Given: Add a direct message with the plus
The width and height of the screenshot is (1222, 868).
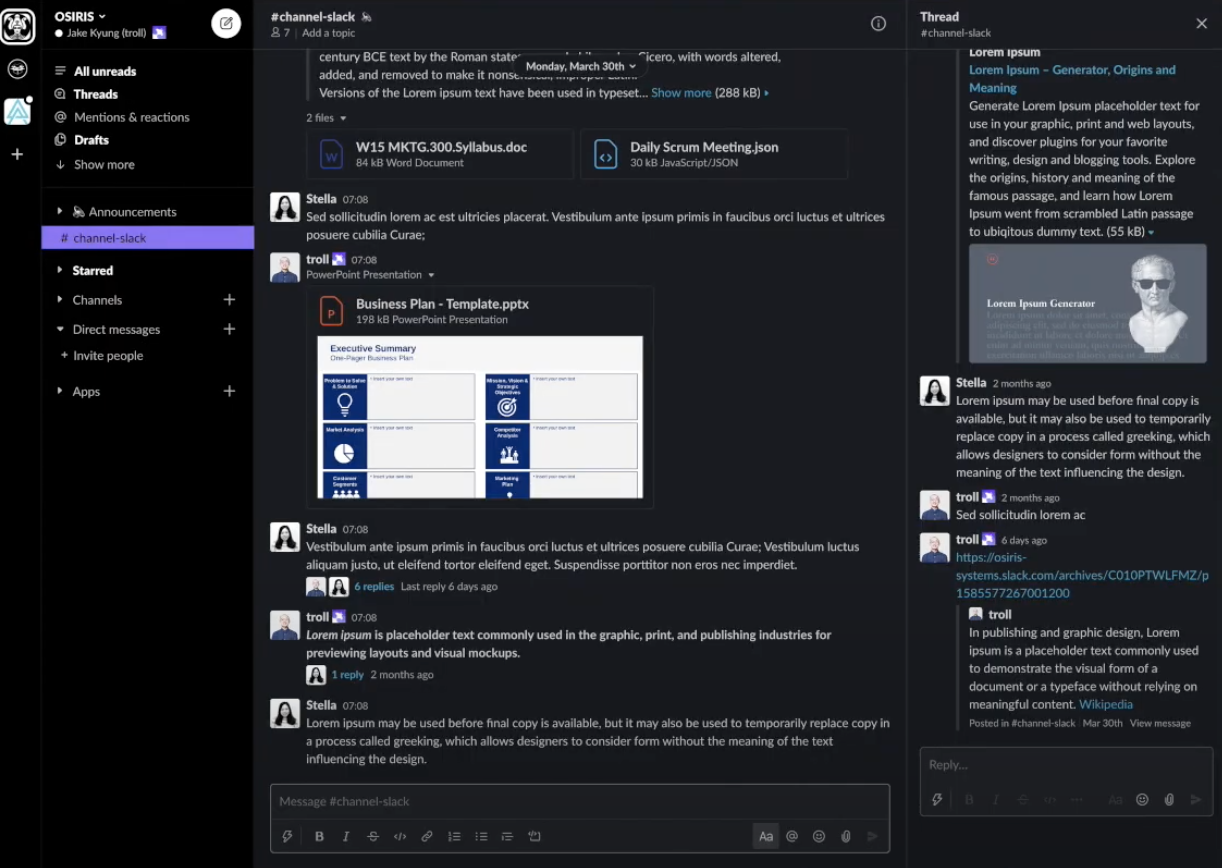Looking at the screenshot, I should pos(229,329).
